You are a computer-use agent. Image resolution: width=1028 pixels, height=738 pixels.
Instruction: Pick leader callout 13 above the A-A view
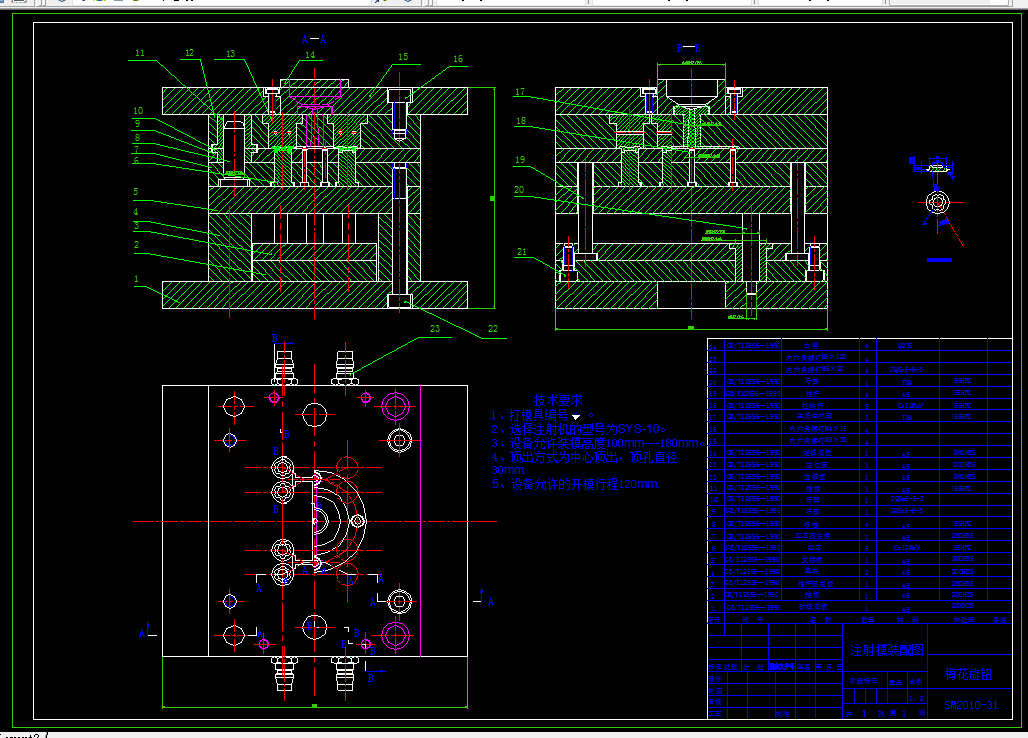click(x=230, y=54)
